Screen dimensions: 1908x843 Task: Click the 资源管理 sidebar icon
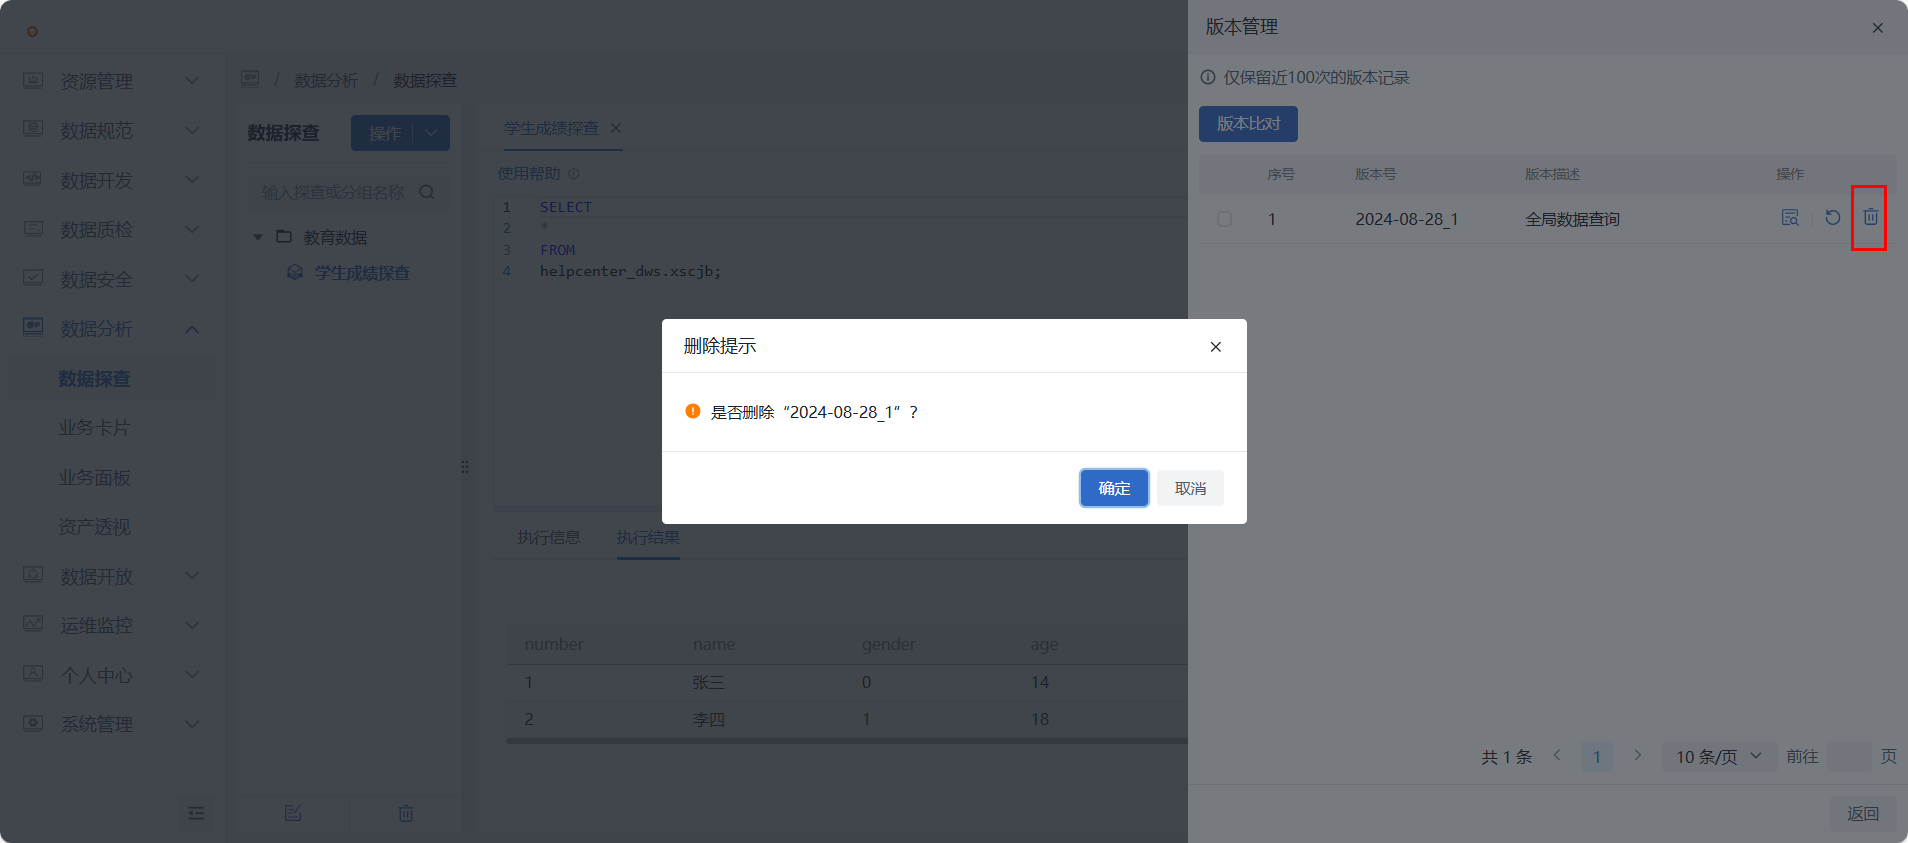(x=33, y=80)
